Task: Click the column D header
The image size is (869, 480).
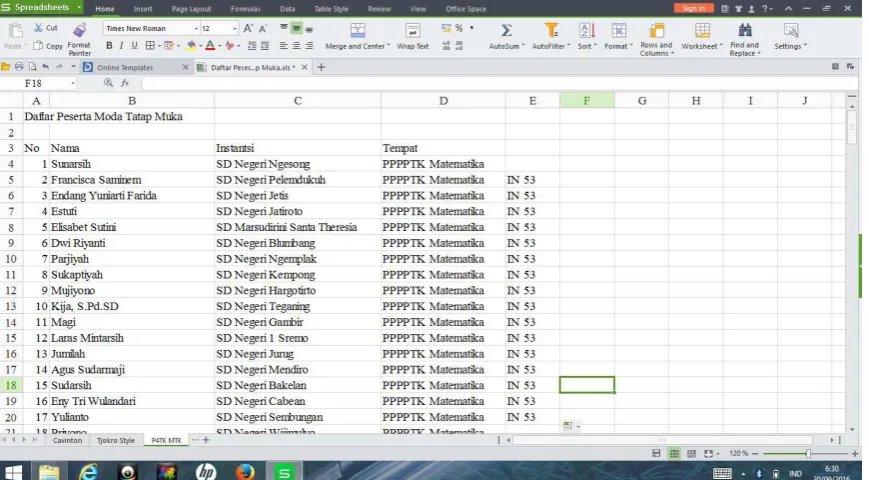Action: coord(443,100)
